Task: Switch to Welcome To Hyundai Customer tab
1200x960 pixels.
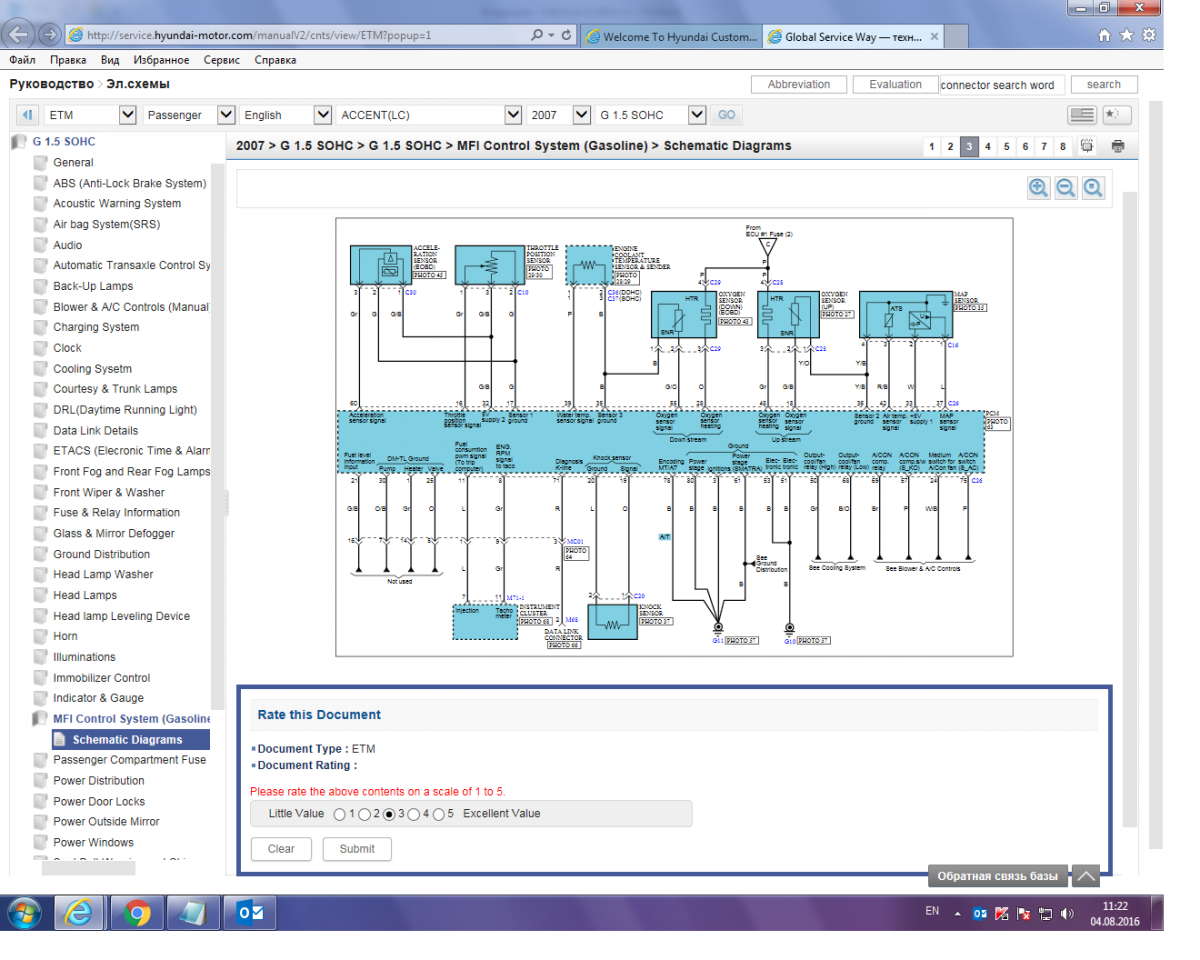Action: point(670,36)
